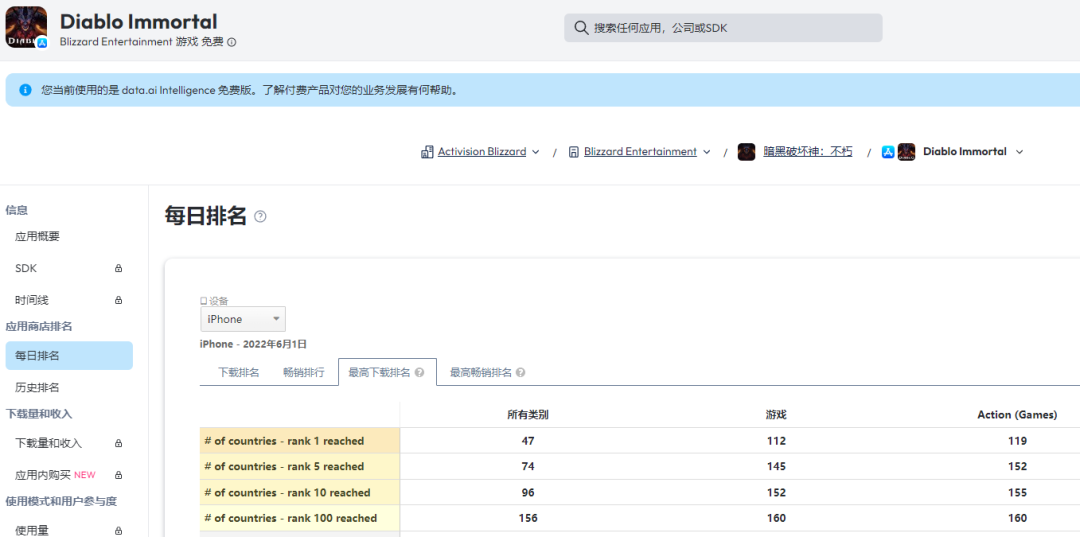1080x537 pixels.
Task: Click the Activision Blizzard building icon
Action: (x=427, y=151)
